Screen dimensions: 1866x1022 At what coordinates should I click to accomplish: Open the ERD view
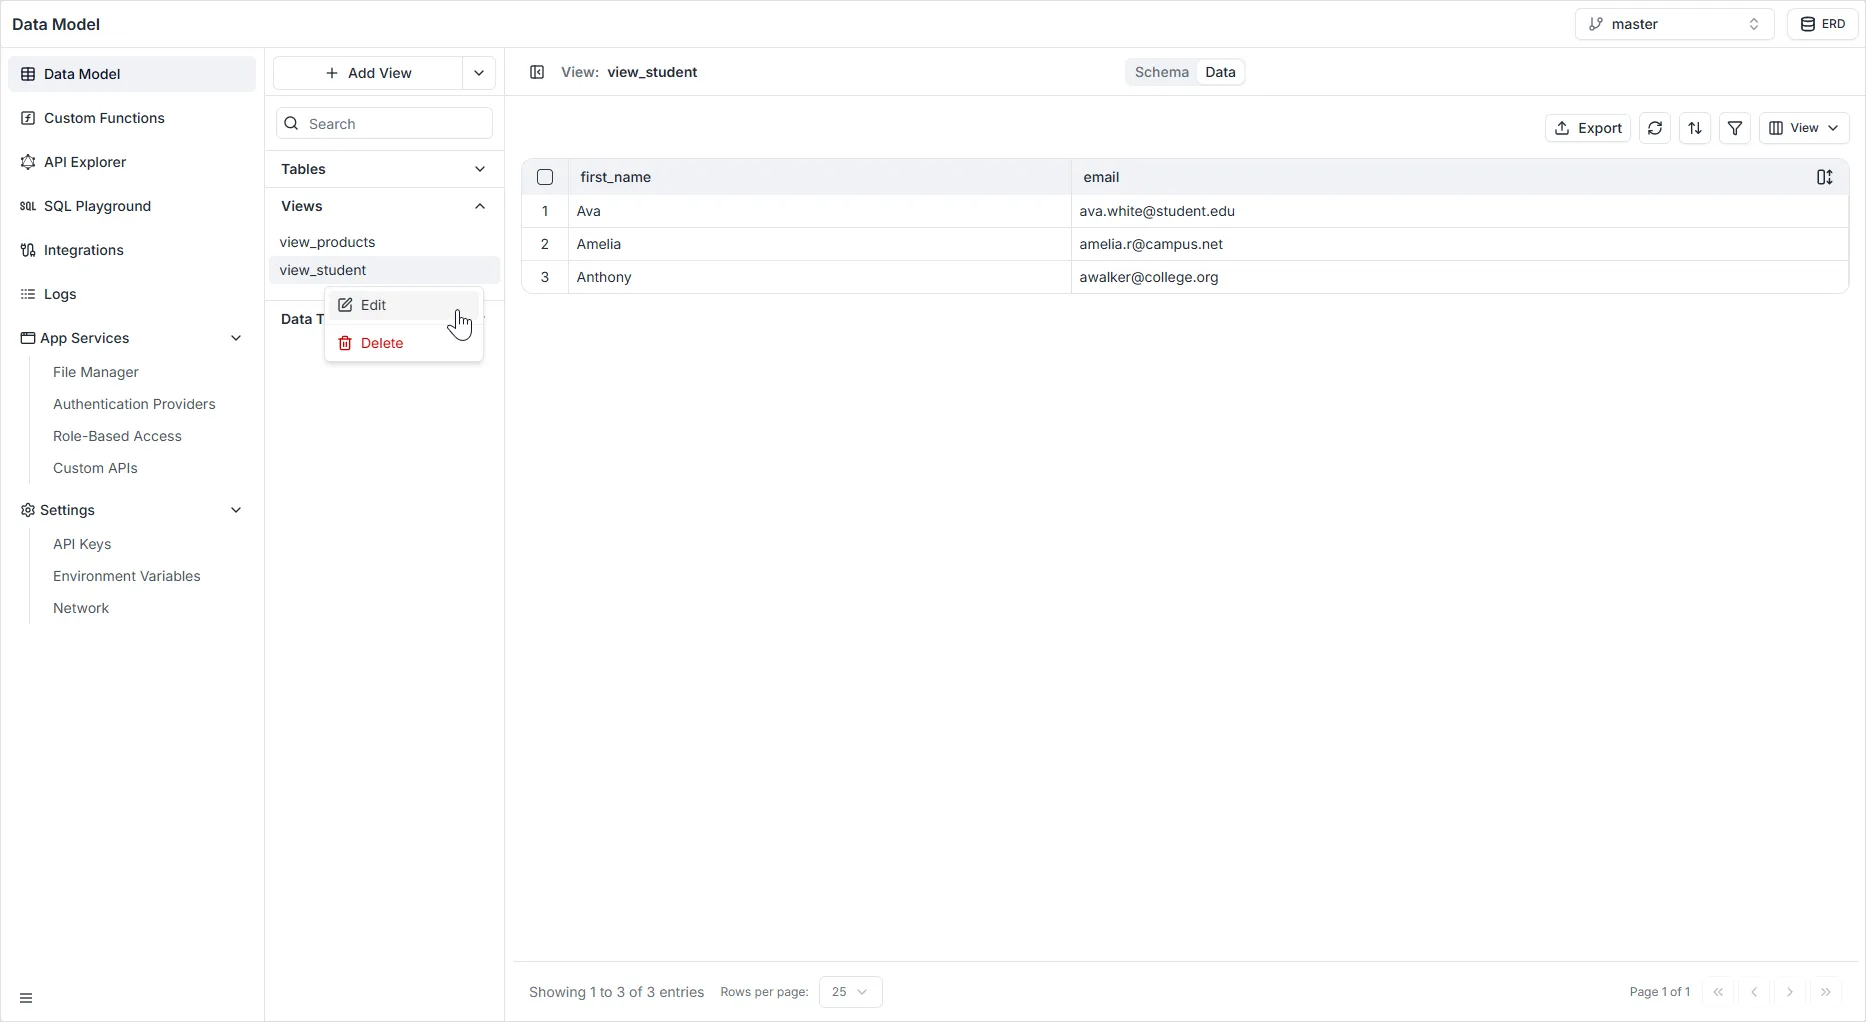click(1823, 23)
